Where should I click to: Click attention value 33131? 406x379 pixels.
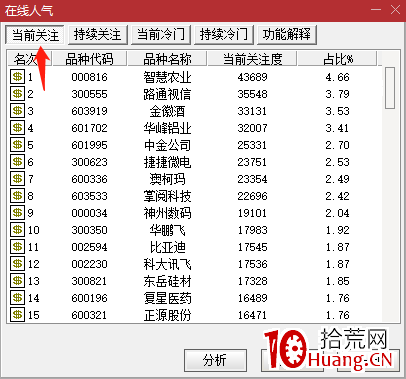[252, 111]
